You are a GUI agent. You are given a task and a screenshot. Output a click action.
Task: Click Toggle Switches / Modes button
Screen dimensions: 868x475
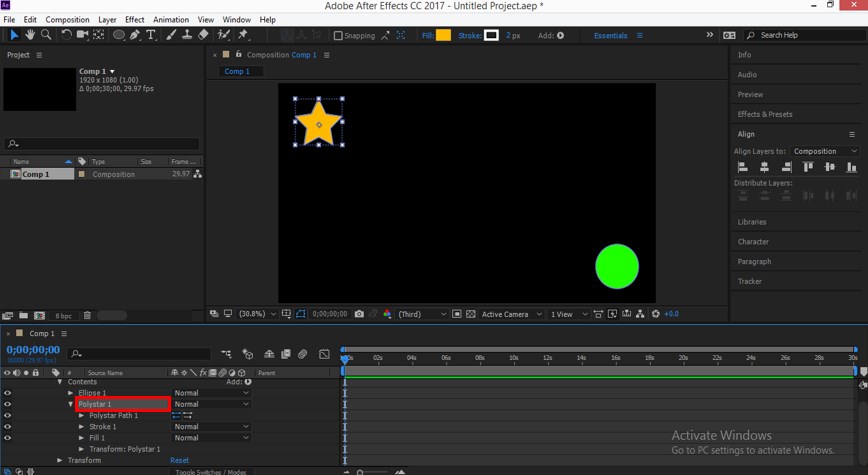tap(210, 471)
